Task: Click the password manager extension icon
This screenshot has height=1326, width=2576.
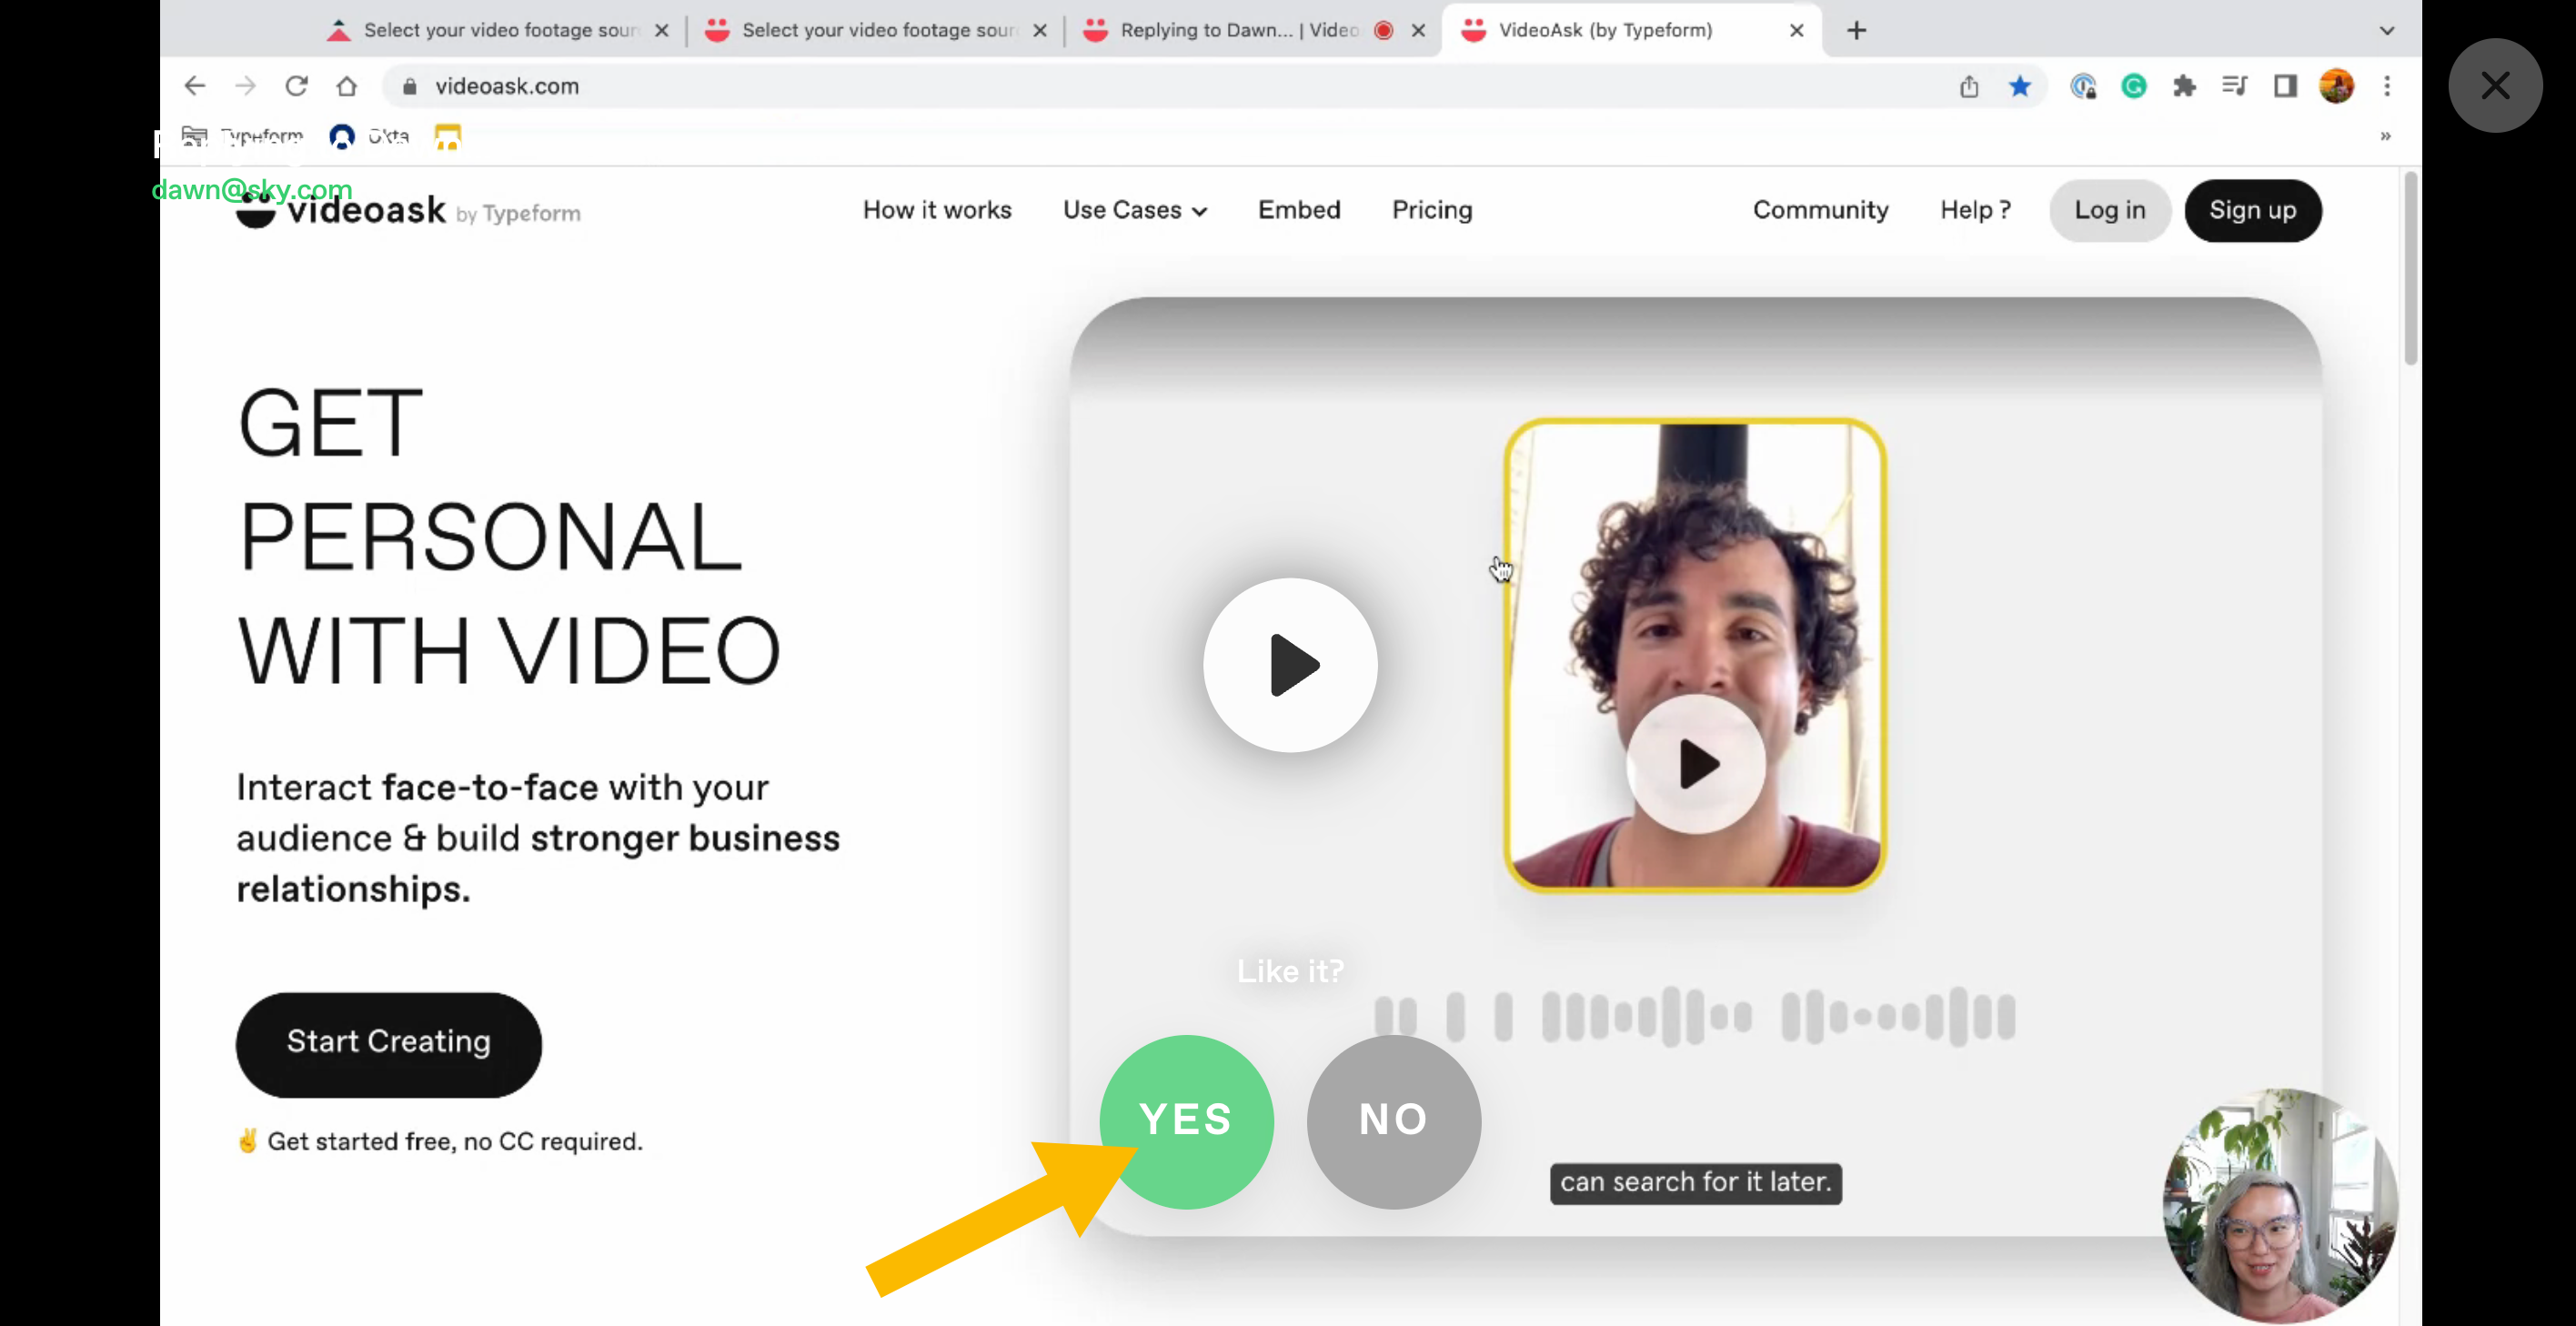Action: pyautogui.click(x=2083, y=86)
